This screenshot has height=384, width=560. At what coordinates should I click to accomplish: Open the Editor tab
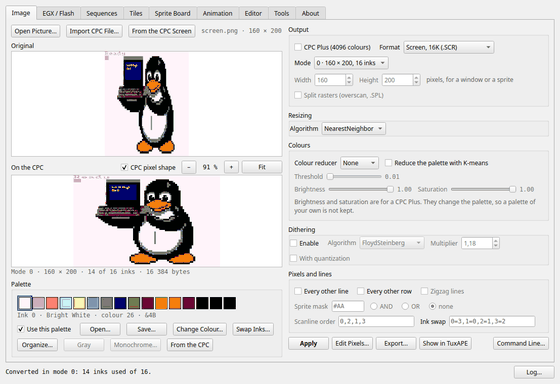pyautogui.click(x=253, y=14)
